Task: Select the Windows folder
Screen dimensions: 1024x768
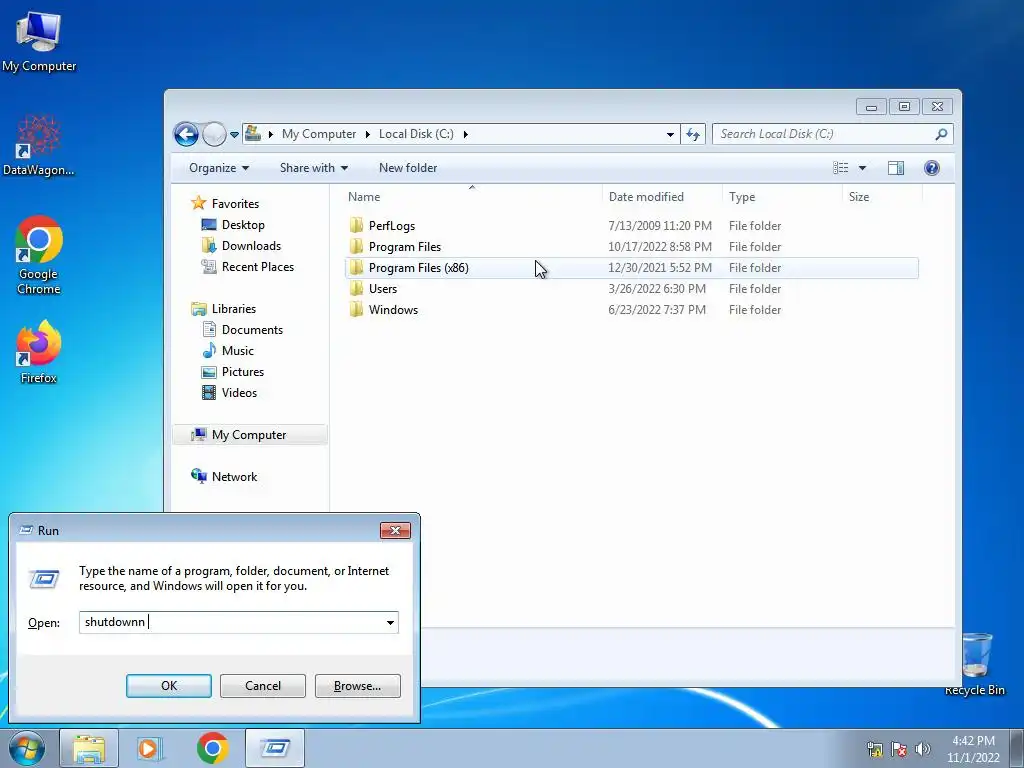Action: [x=393, y=310]
